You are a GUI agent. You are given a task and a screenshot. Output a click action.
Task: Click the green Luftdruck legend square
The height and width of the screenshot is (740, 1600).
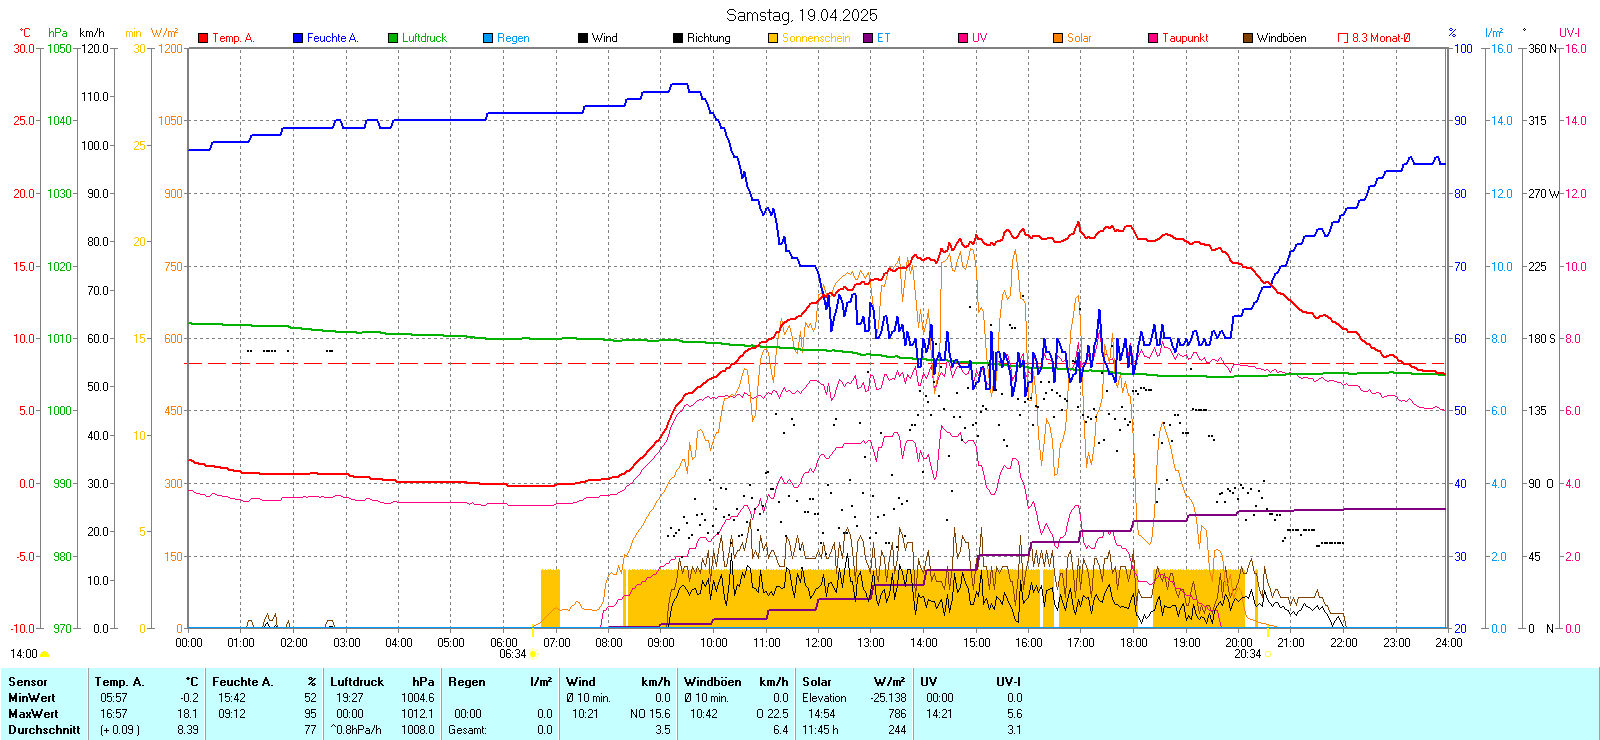coord(393,38)
